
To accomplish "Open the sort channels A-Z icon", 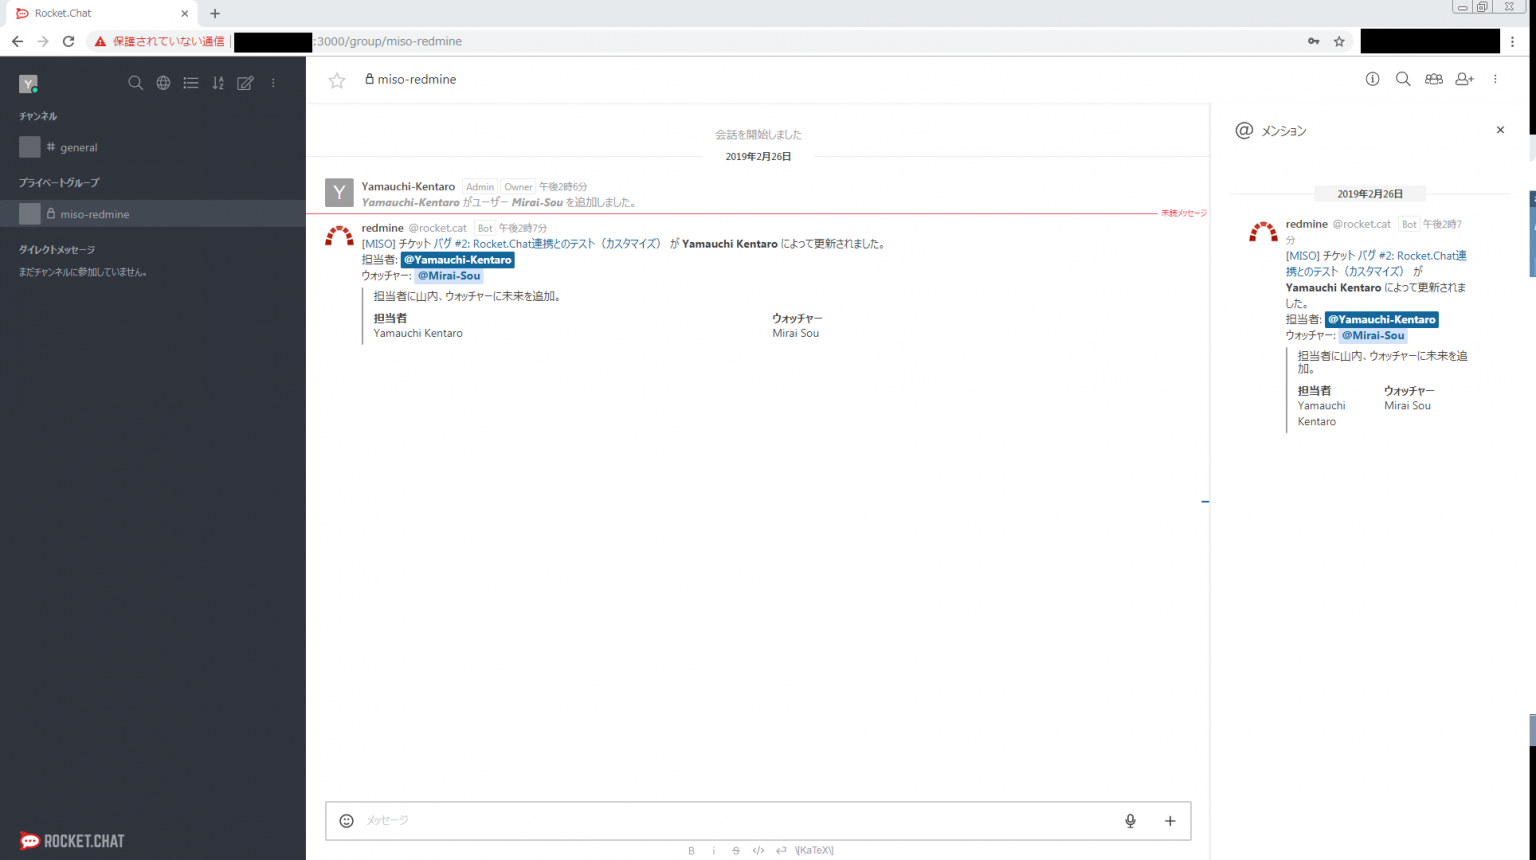I will [218, 83].
